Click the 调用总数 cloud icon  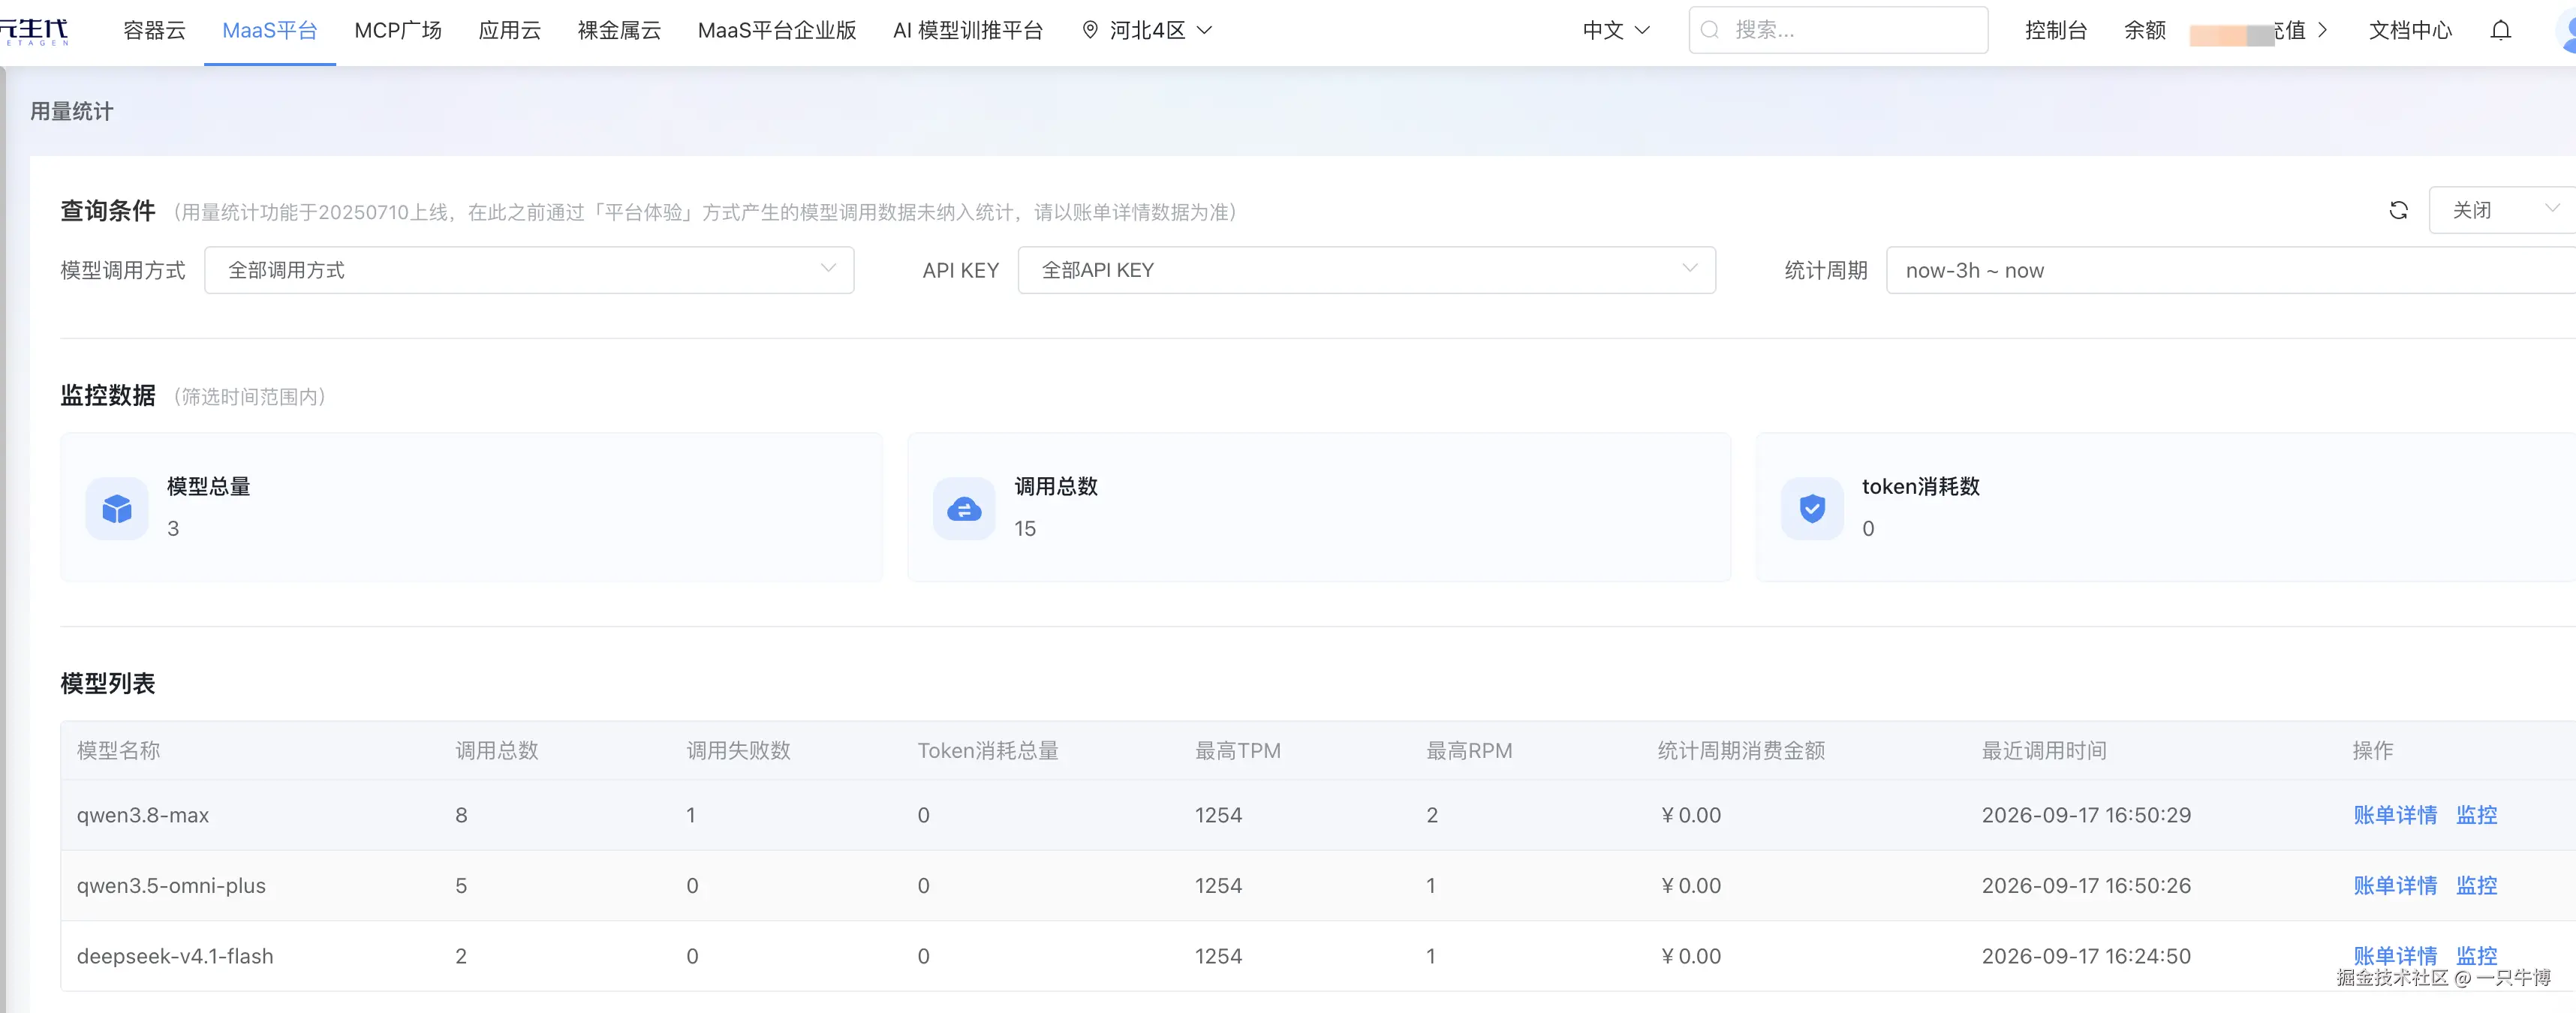(964, 509)
